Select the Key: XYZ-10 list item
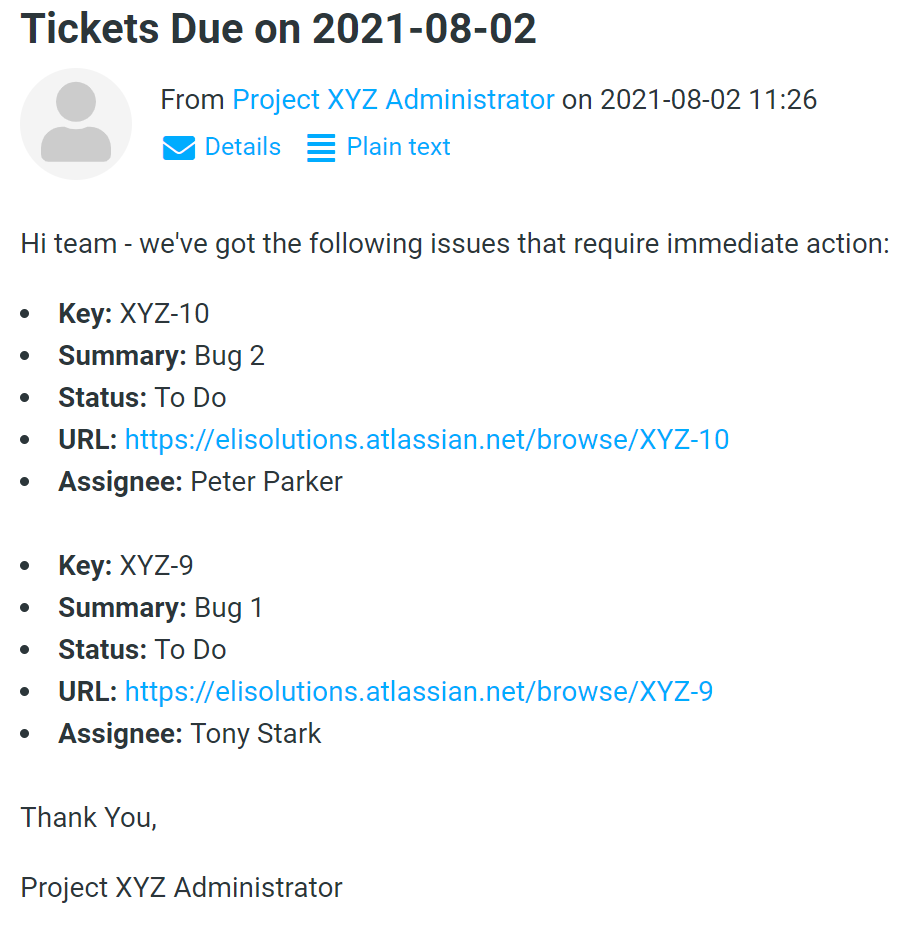 point(134,314)
